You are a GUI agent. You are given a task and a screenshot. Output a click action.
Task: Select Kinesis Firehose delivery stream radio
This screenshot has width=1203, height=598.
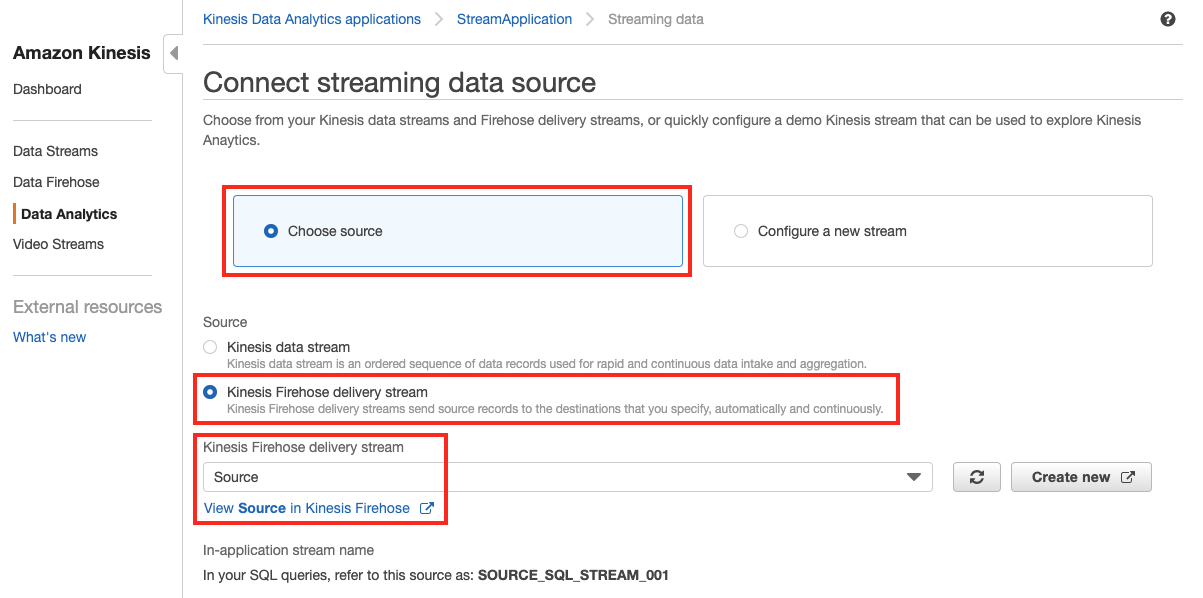pyautogui.click(x=210, y=392)
